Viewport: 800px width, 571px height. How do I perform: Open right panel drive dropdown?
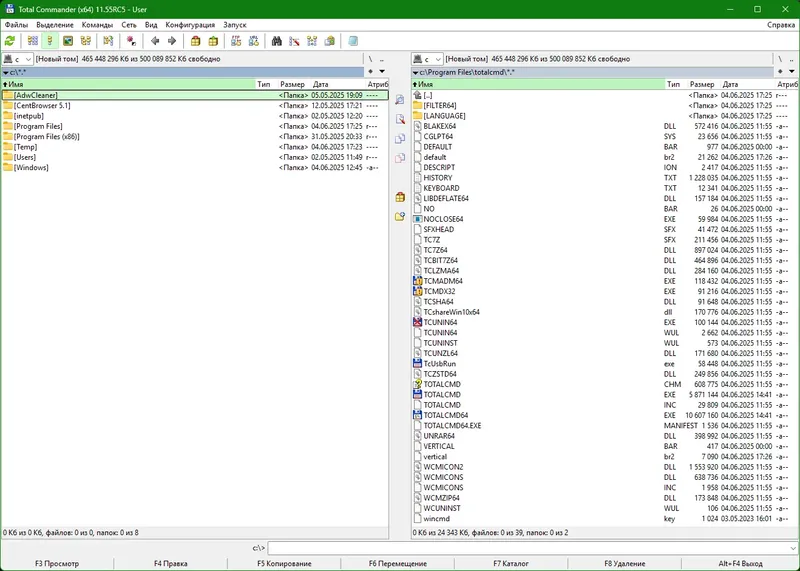click(428, 59)
